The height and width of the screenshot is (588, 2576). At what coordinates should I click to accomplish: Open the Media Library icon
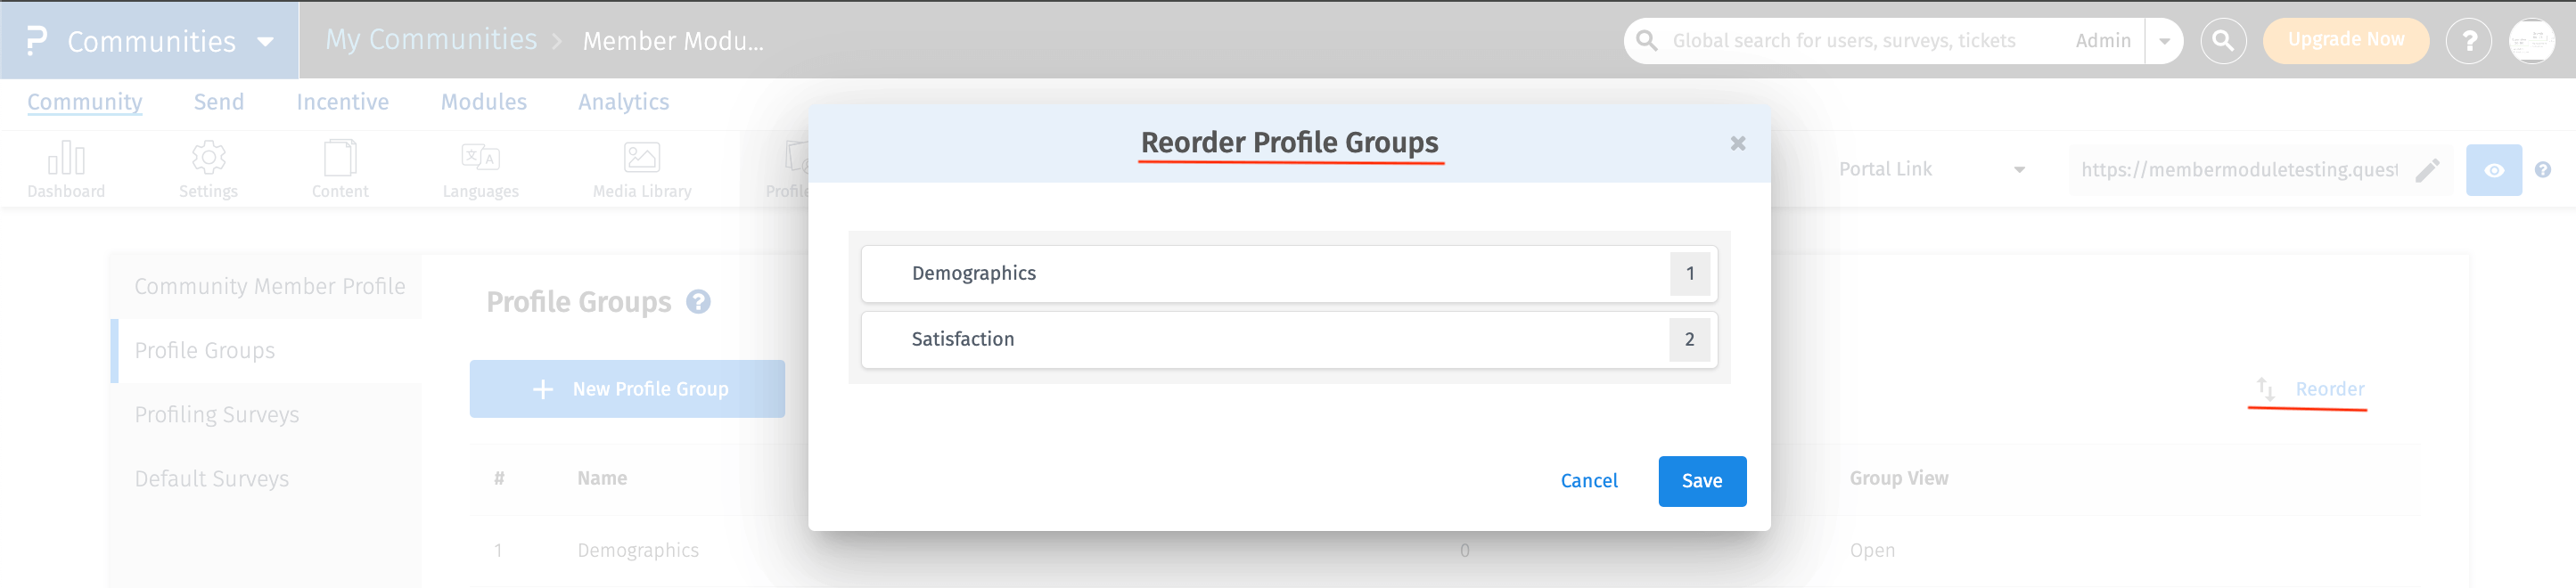tap(640, 157)
